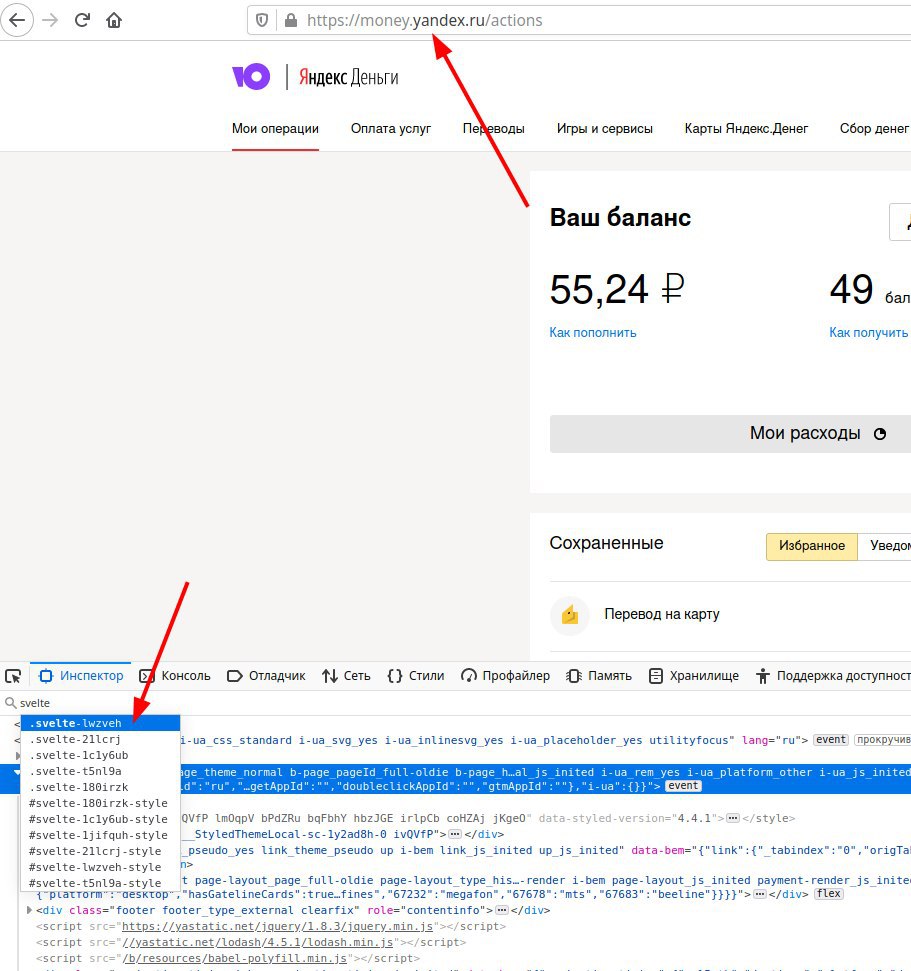This screenshot has height=971, width=911.
Task: Open the Оплата услуг tab
Action: tap(391, 128)
